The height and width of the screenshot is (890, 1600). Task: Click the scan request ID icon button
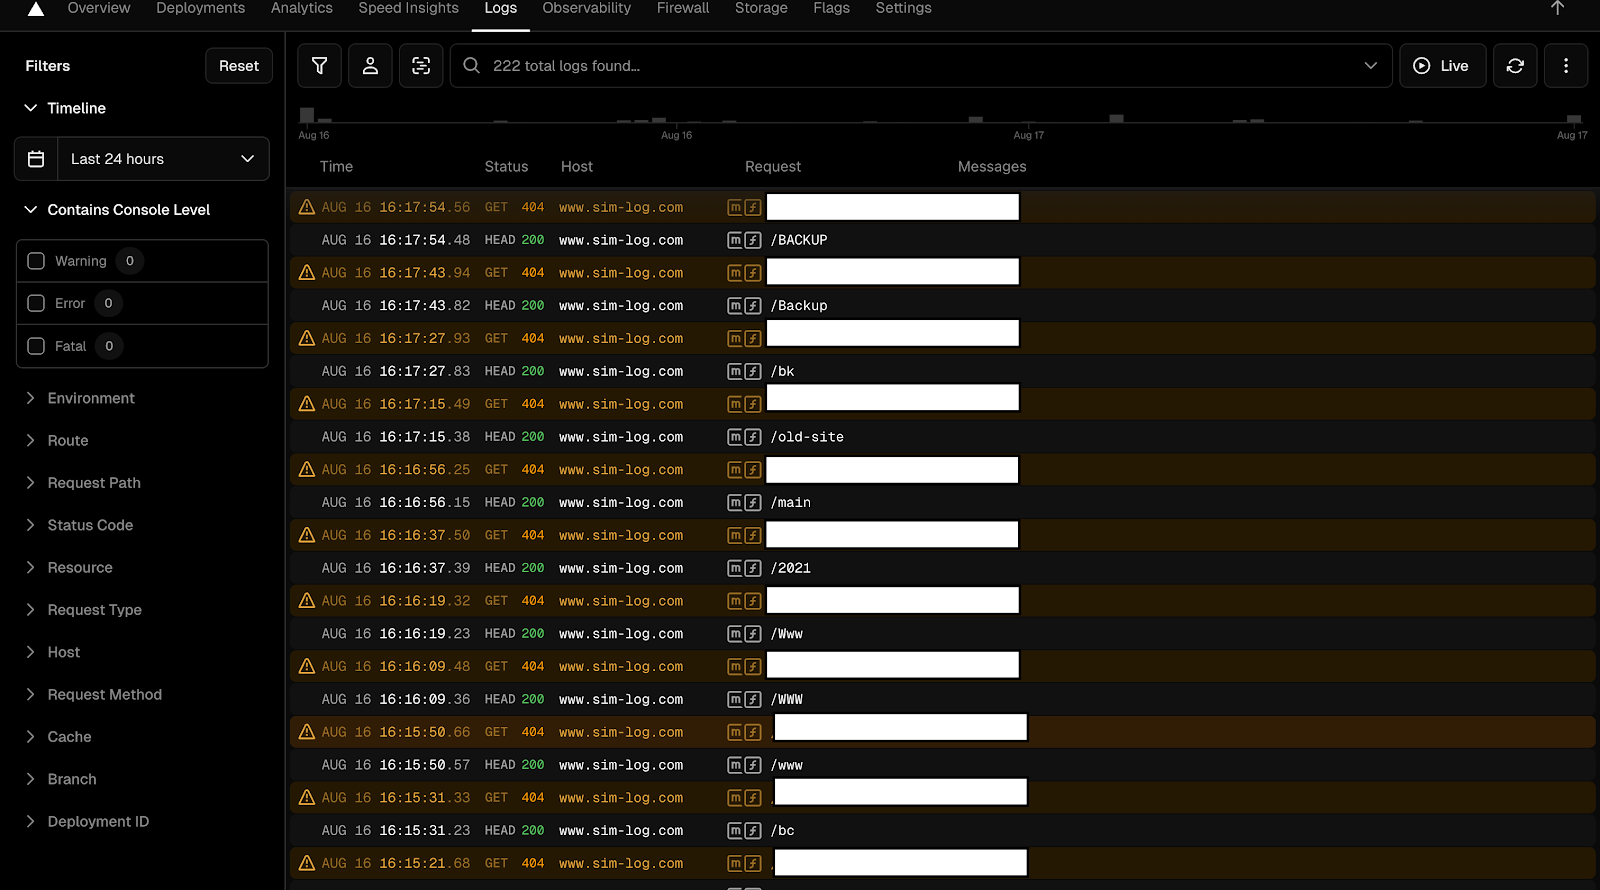click(421, 66)
